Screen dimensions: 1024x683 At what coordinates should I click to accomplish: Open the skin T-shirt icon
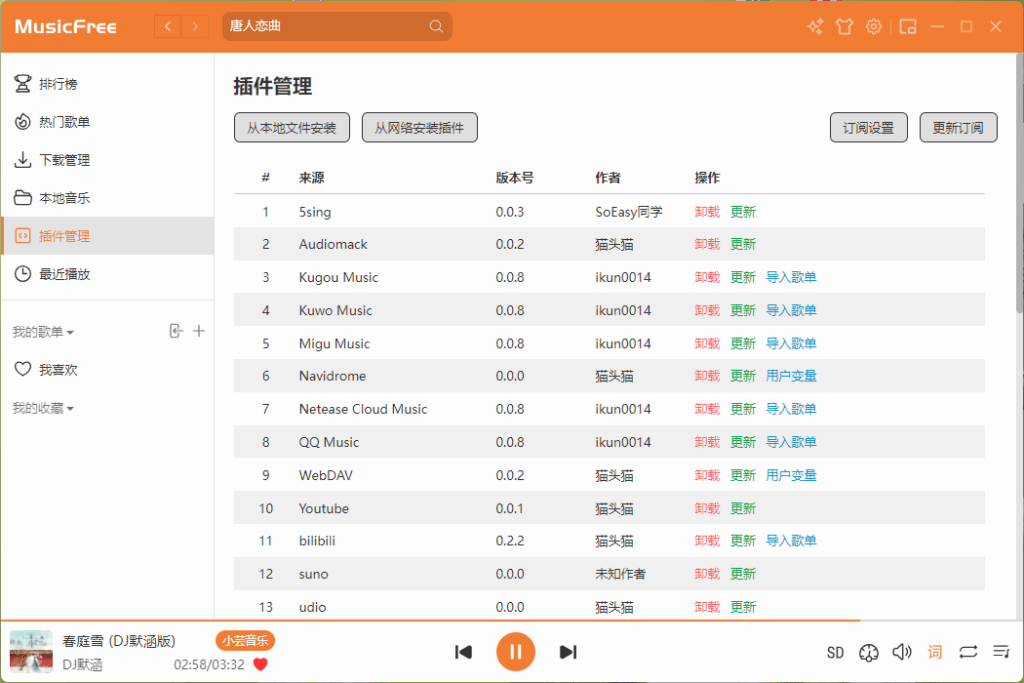click(x=844, y=26)
